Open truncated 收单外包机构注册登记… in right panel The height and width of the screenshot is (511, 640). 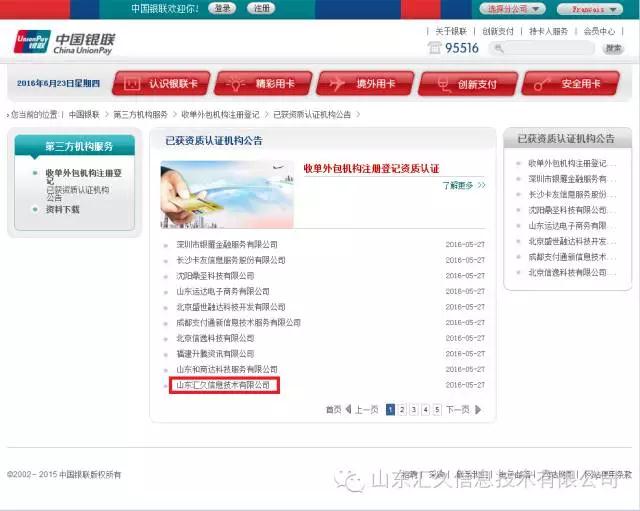pyautogui.click(x=571, y=163)
